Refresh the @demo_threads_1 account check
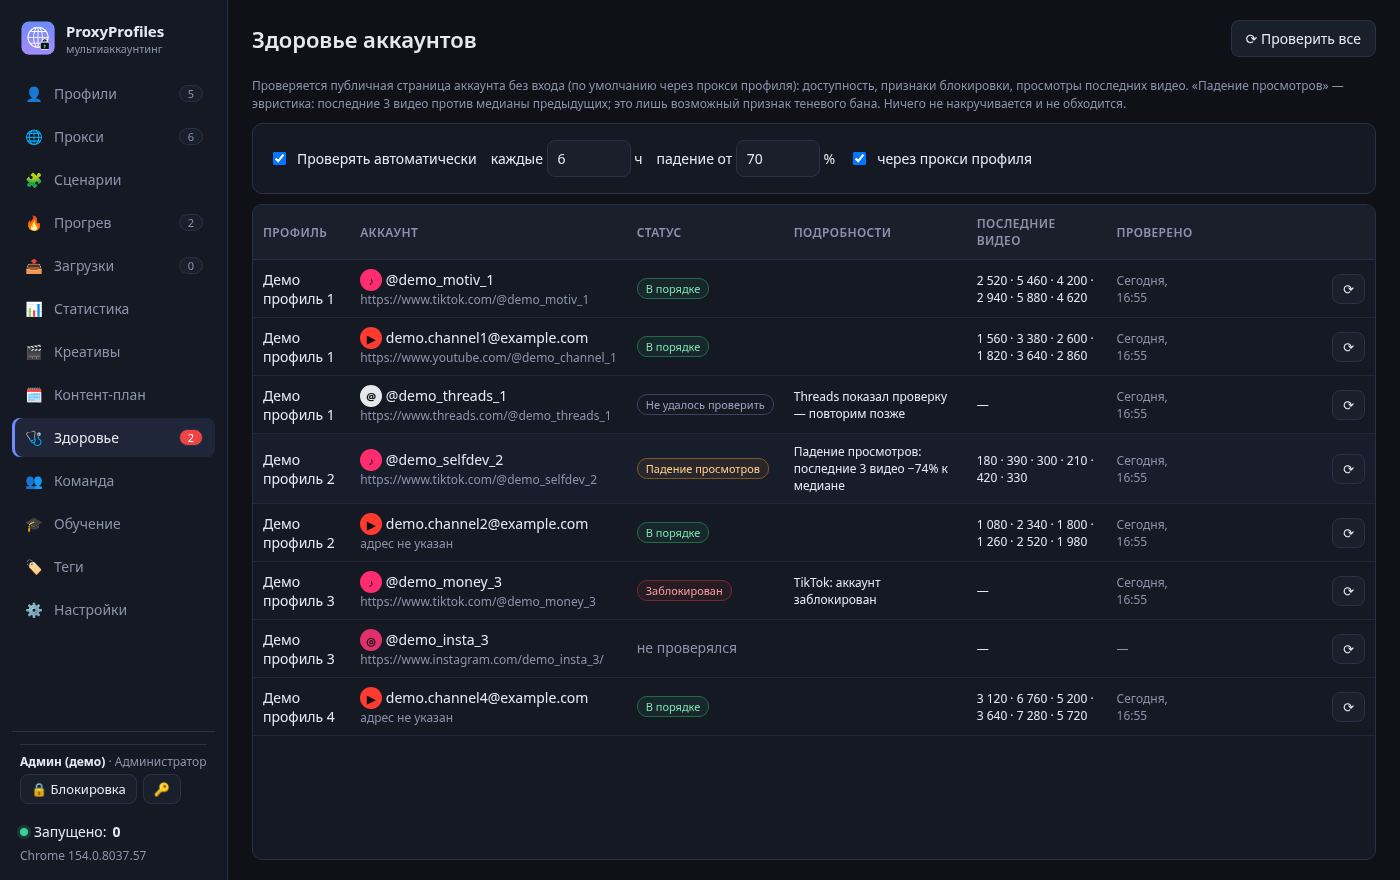 [1348, 405]
